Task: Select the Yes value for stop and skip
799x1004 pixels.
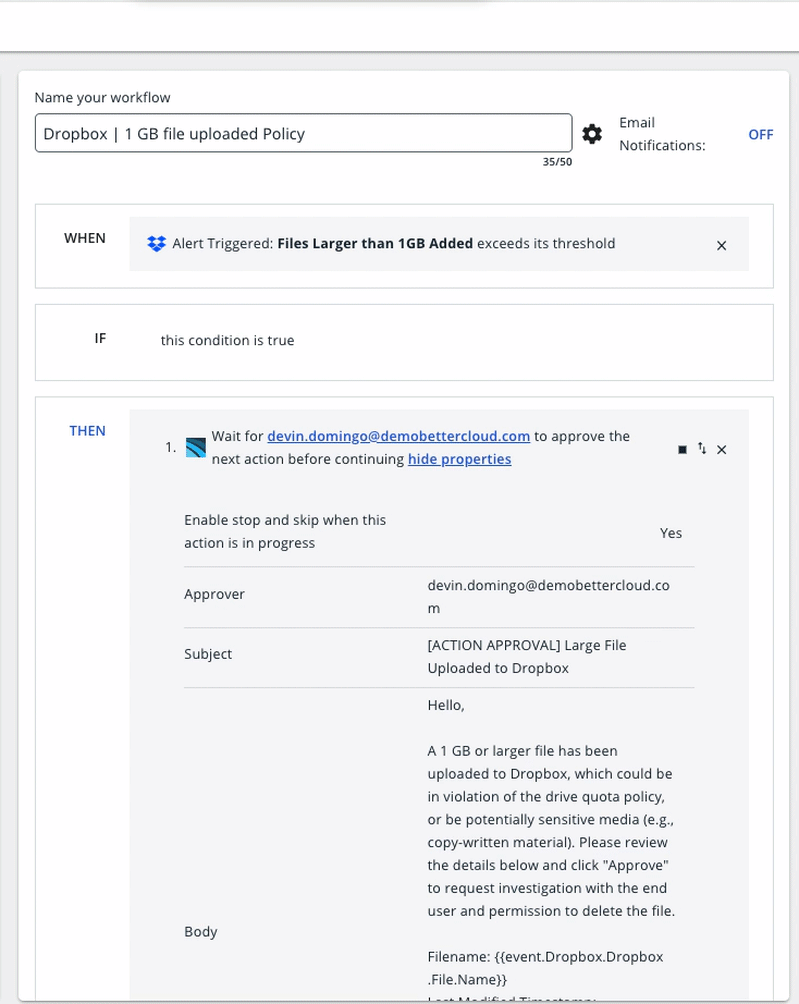Action: [671, 533]
